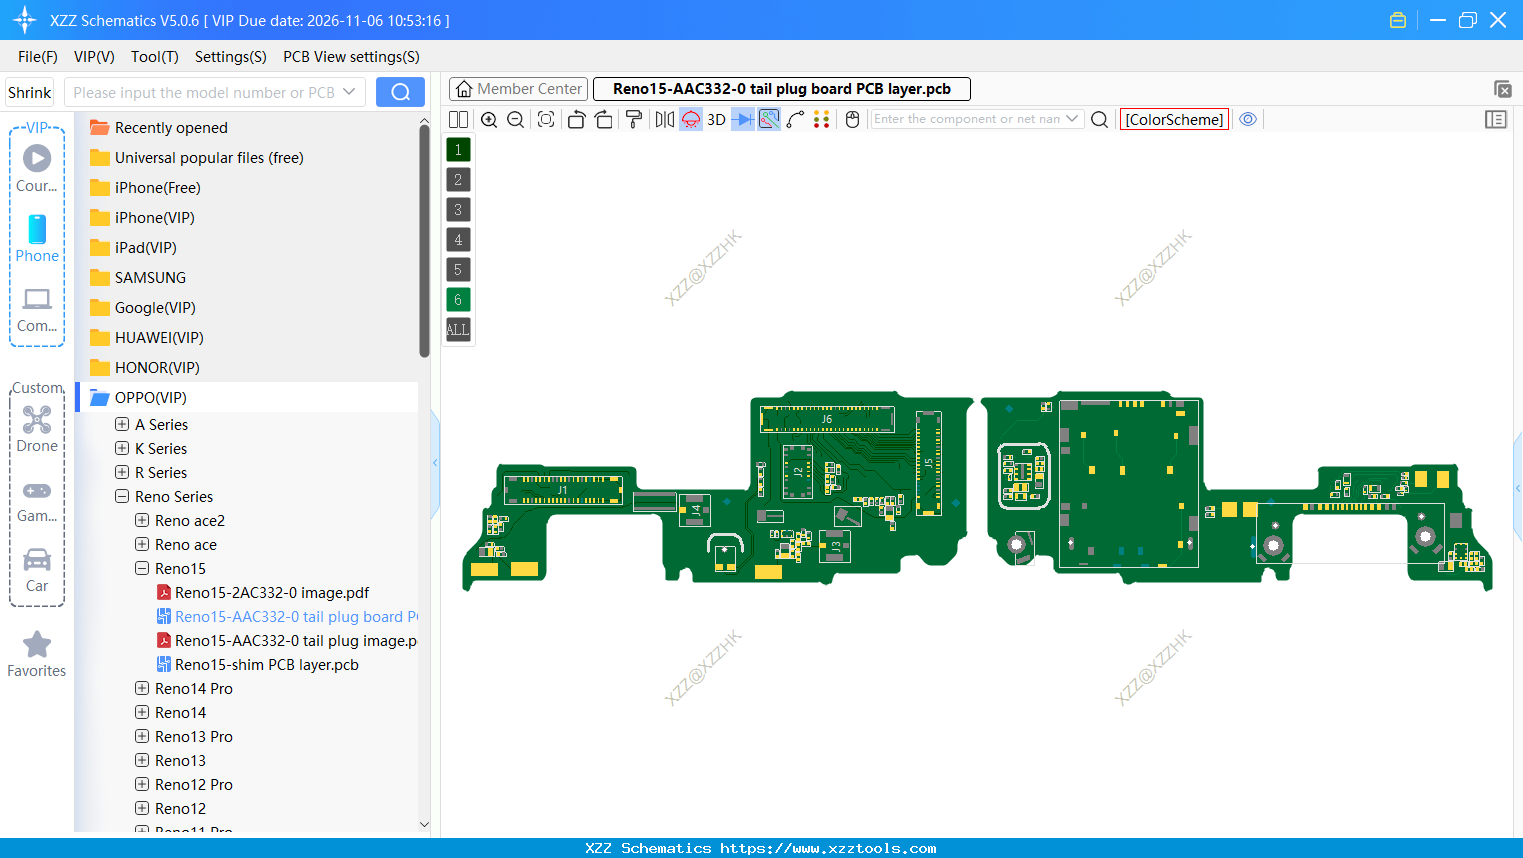
Task: Select layer 6 in the layer list
Action: click(x=457, y=299)
